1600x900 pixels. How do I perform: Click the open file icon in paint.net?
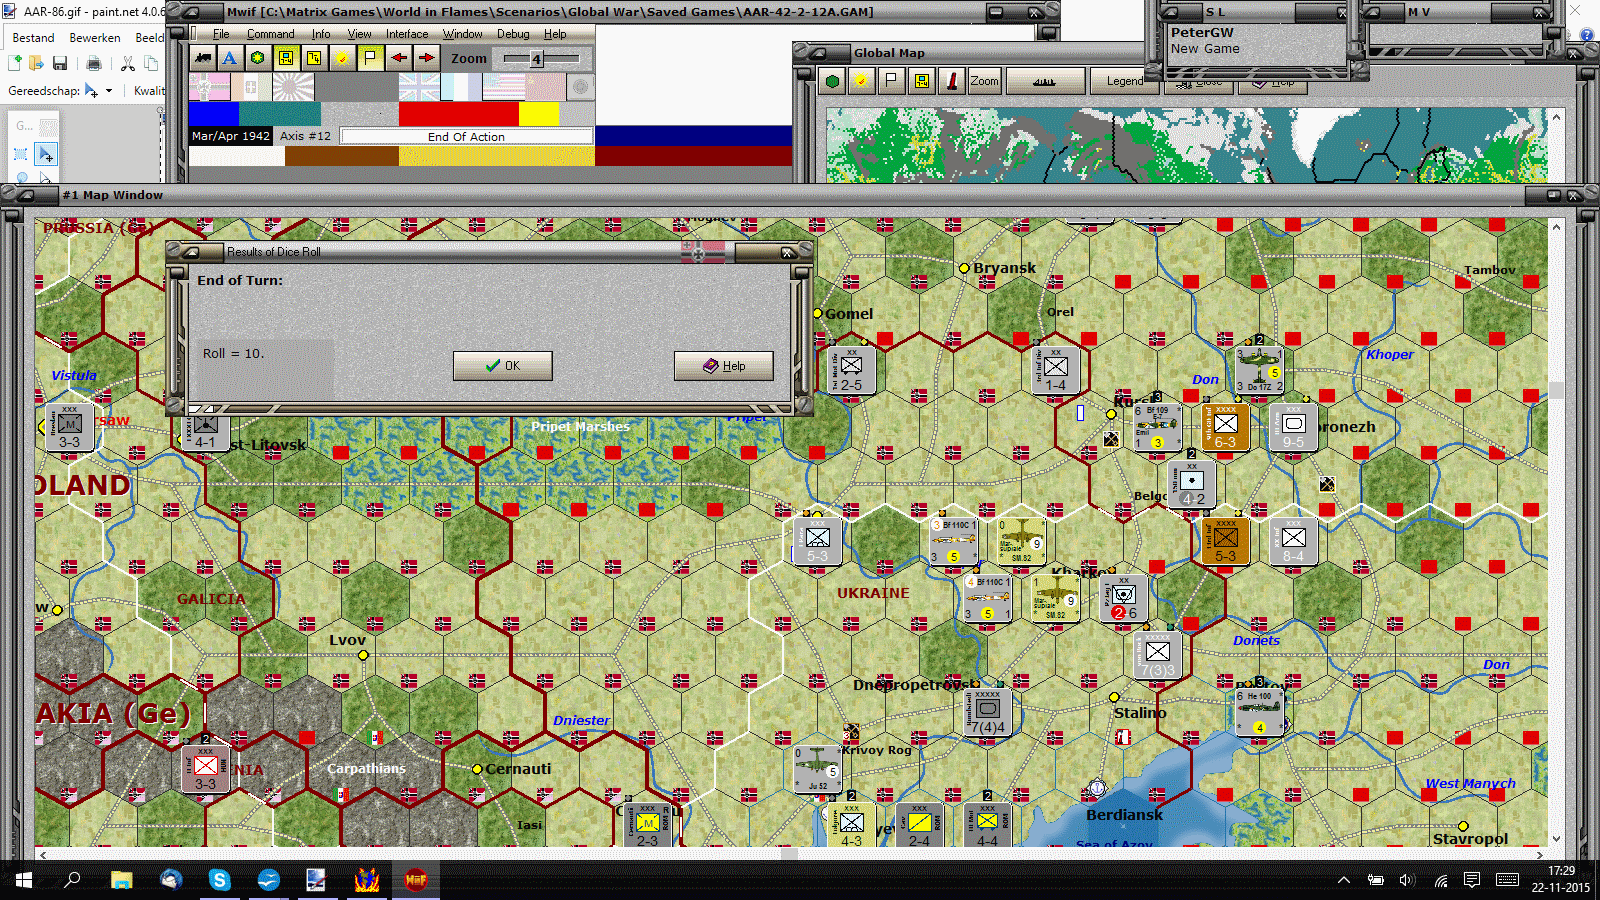[x=36, y=64]
